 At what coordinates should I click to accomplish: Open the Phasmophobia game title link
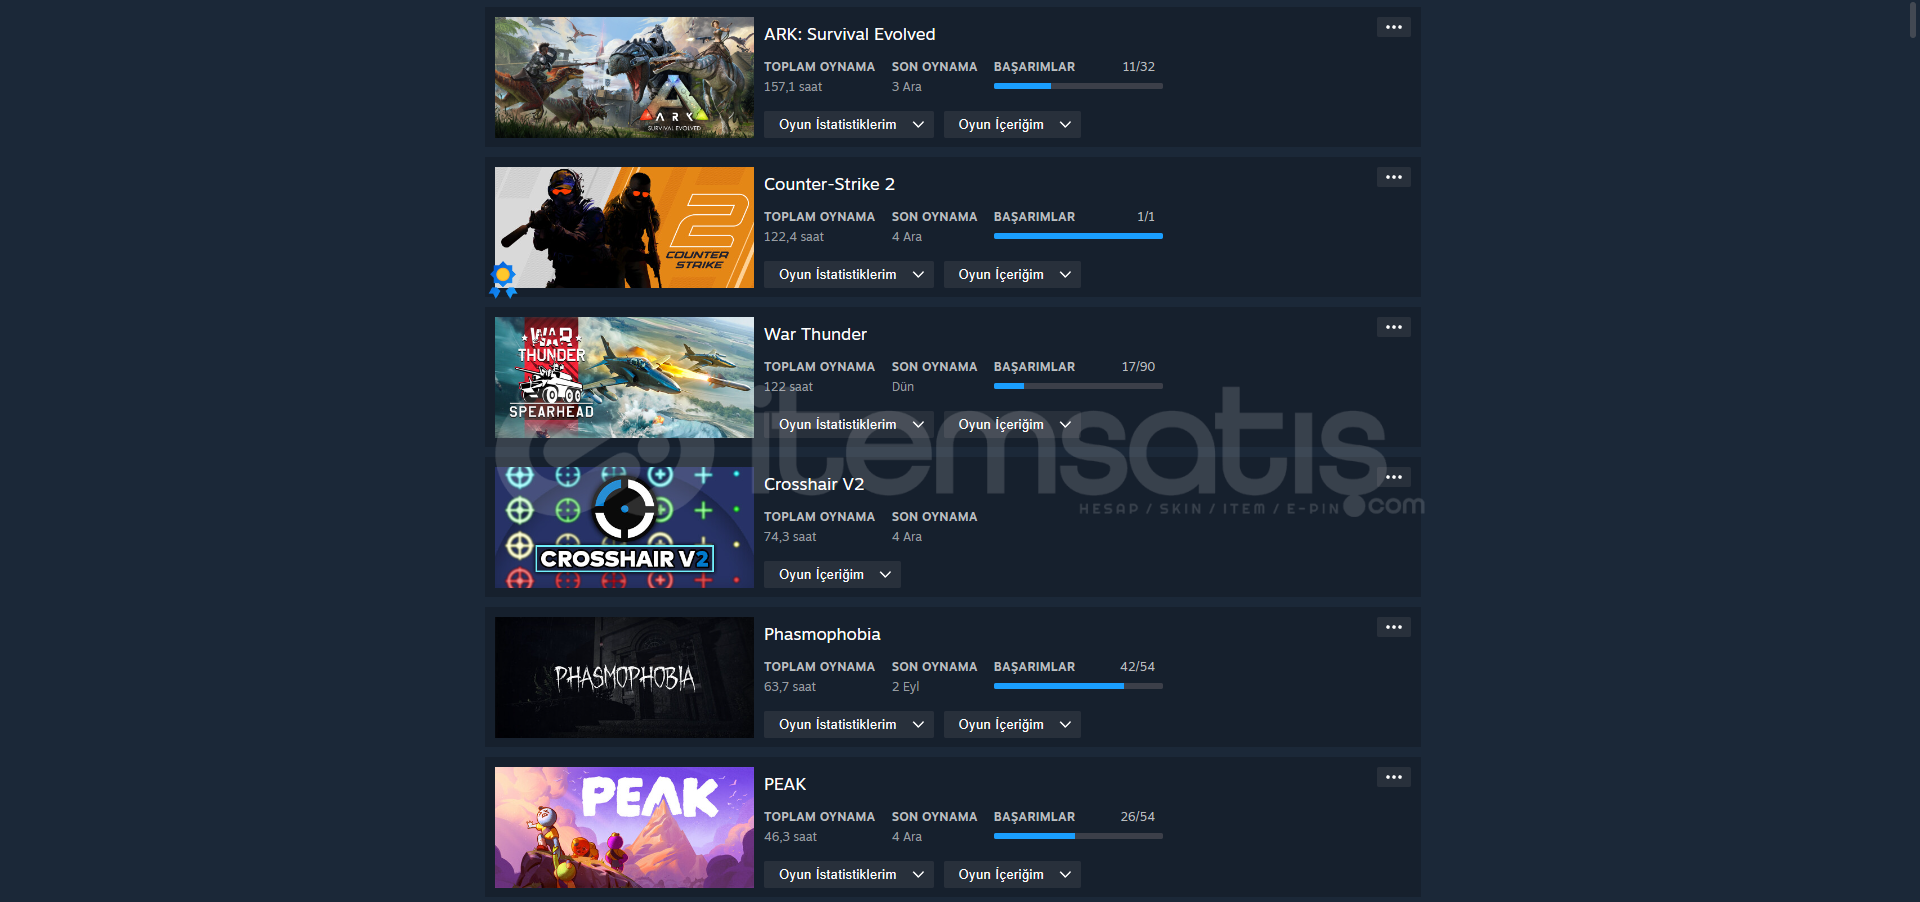tap(822, 634)
